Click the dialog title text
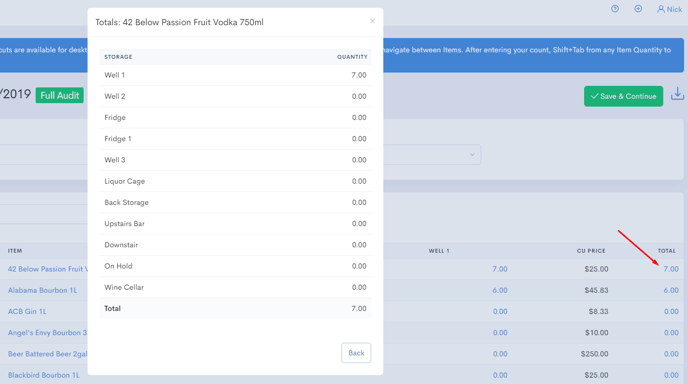This screenshot has height=384, width=688. point(179,22)
